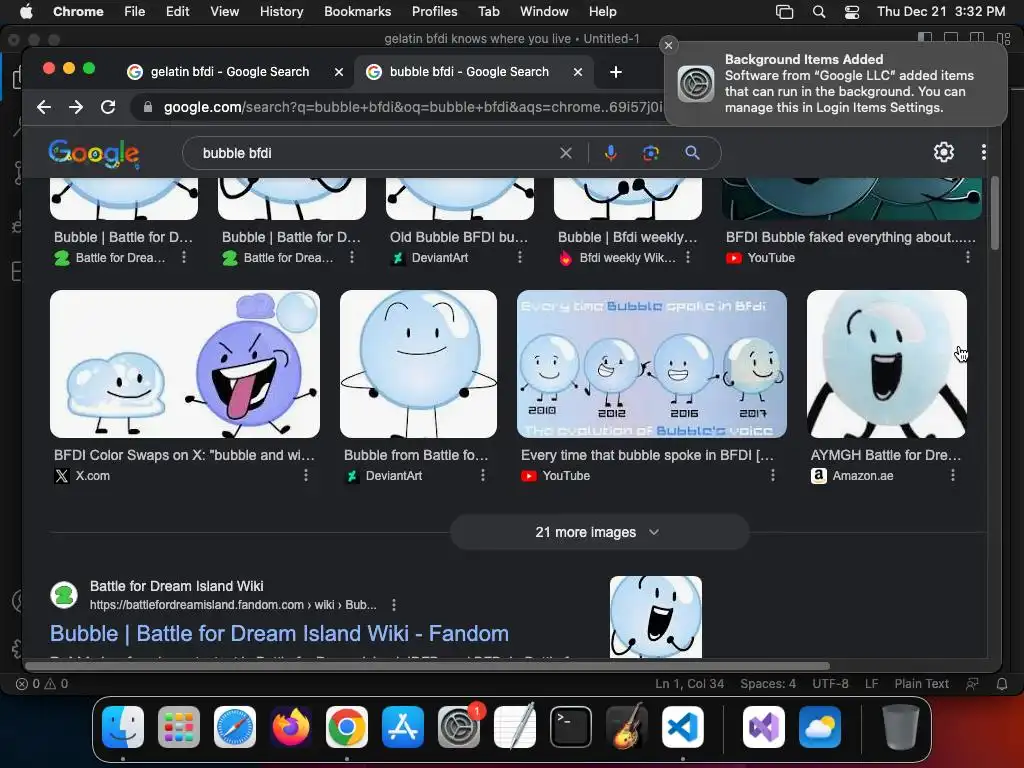Close the gelatin bfdi tab
The height and width of the screenshot is (768, 1024).
pyautogui.click(x=338, y=72)
